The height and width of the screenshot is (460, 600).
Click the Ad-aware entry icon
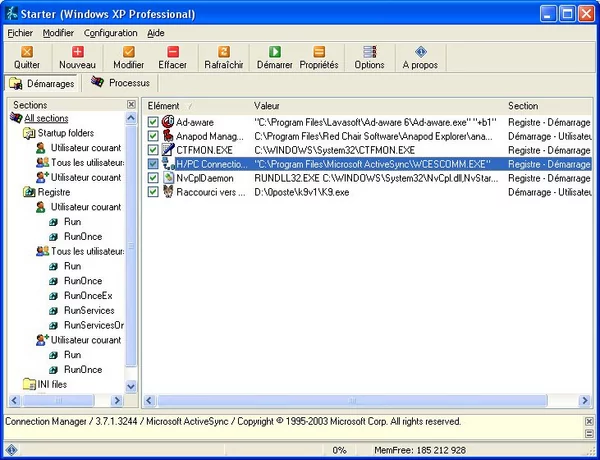[x=168, y=122]
